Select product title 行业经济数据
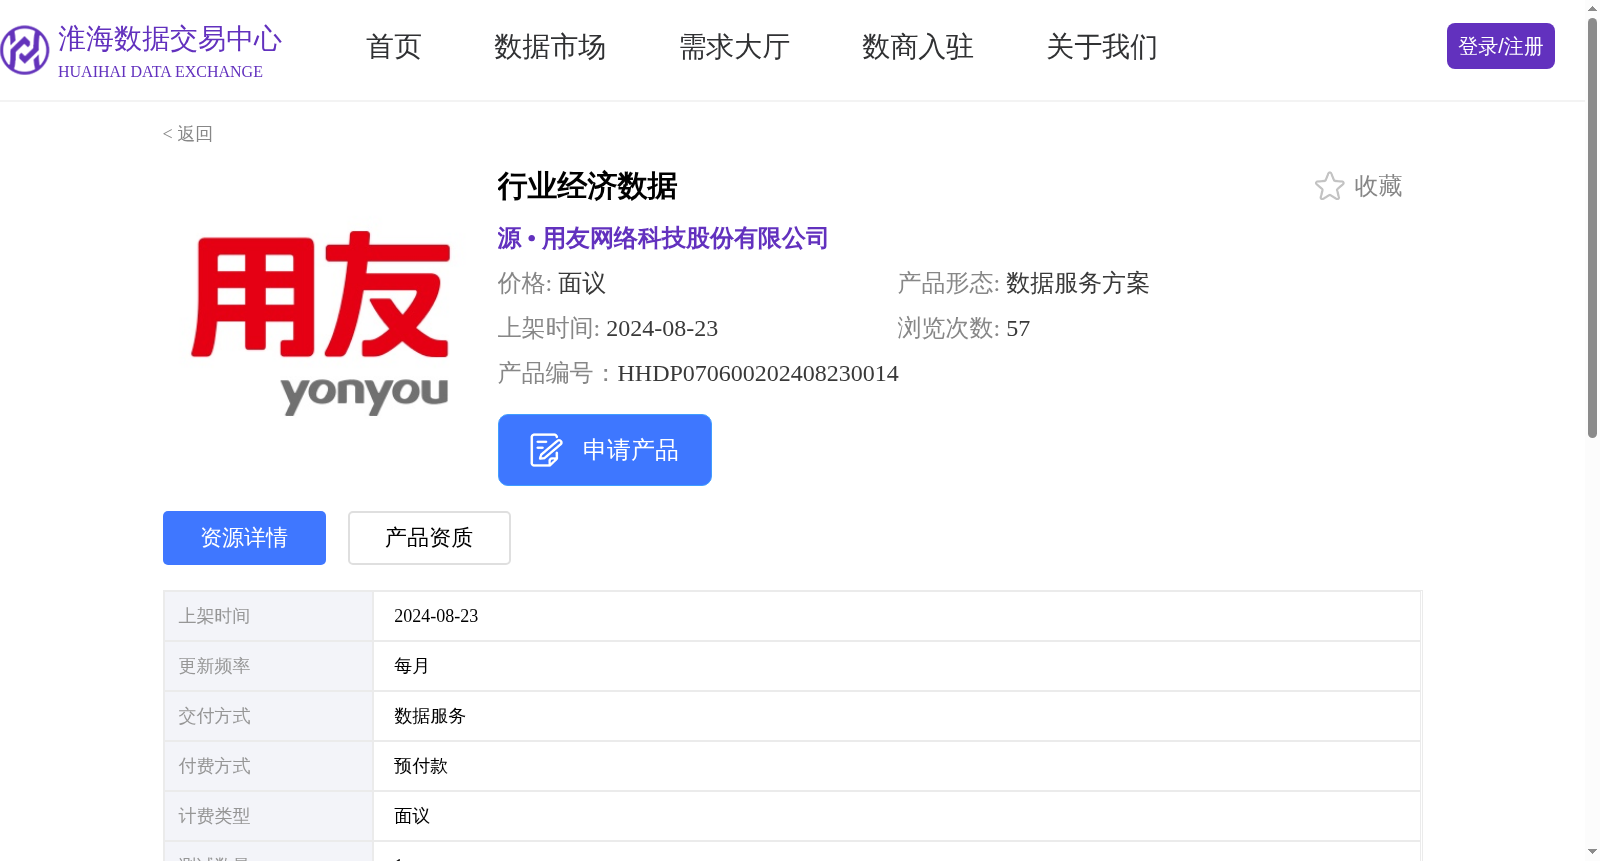The width and height of the screenshot is (1600, 861). pos(588,186)
